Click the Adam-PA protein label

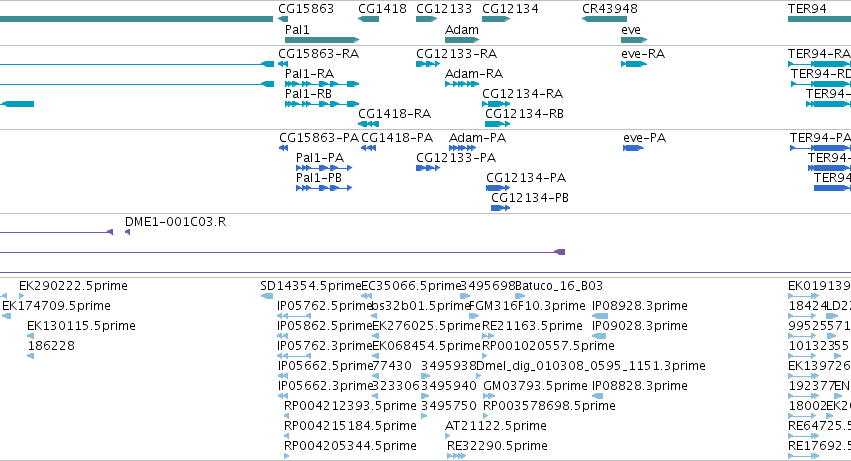tap(477, 138)
